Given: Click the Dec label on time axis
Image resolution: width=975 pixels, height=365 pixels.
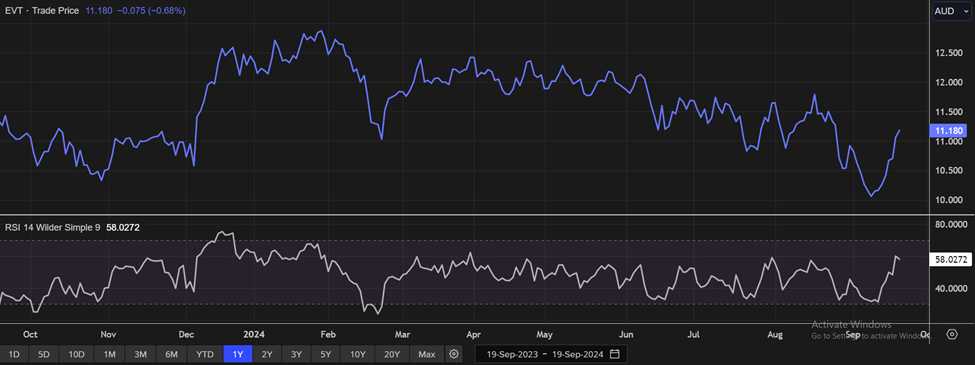Looking at the screenshot, I should pyautogui.click(x=186, y=335).
